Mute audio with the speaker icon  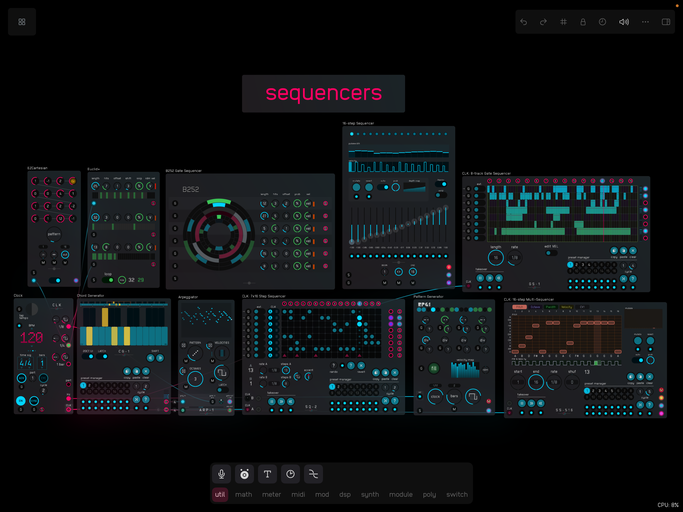[x=624, y=22]
